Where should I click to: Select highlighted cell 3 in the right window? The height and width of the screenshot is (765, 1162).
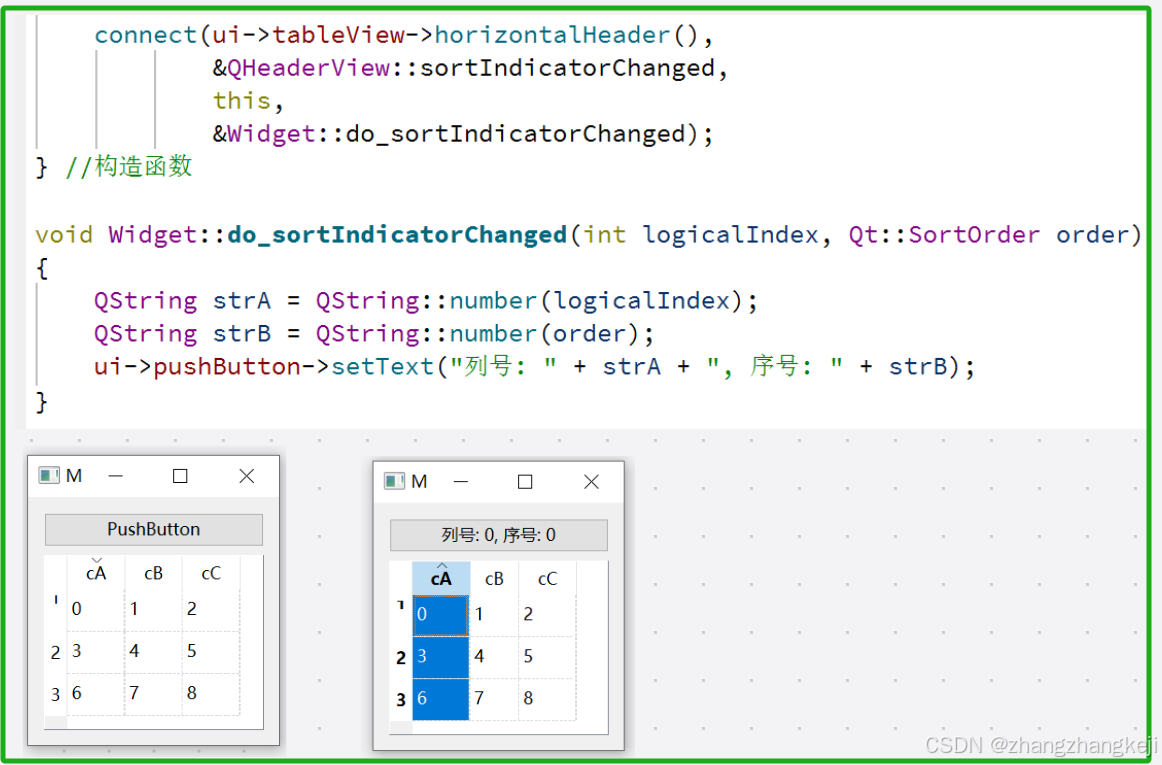point(441,657)
